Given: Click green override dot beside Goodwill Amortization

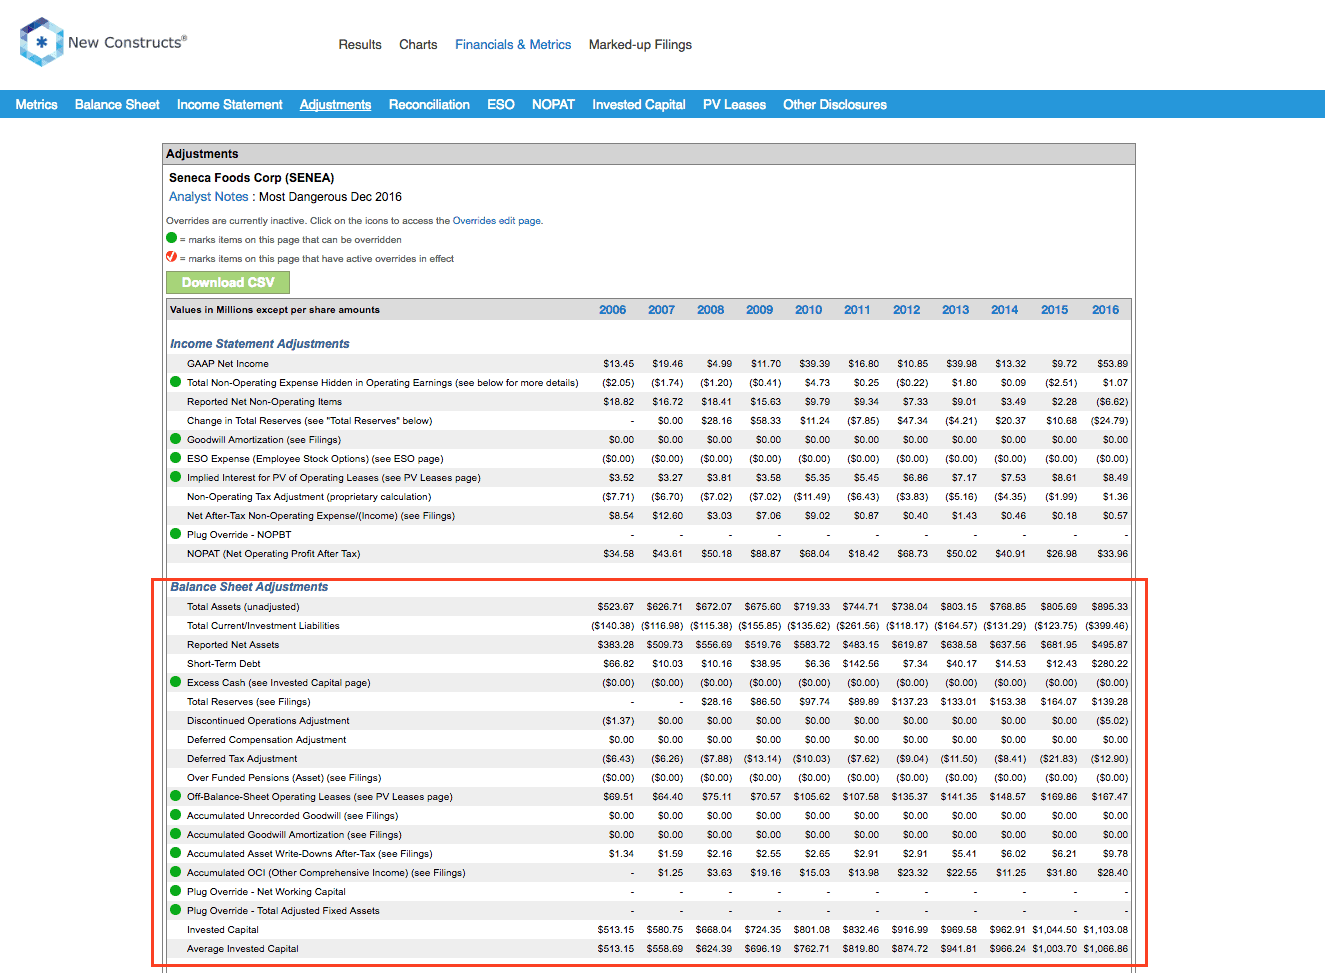Looking at the screenshot, I should click(175, 439).
